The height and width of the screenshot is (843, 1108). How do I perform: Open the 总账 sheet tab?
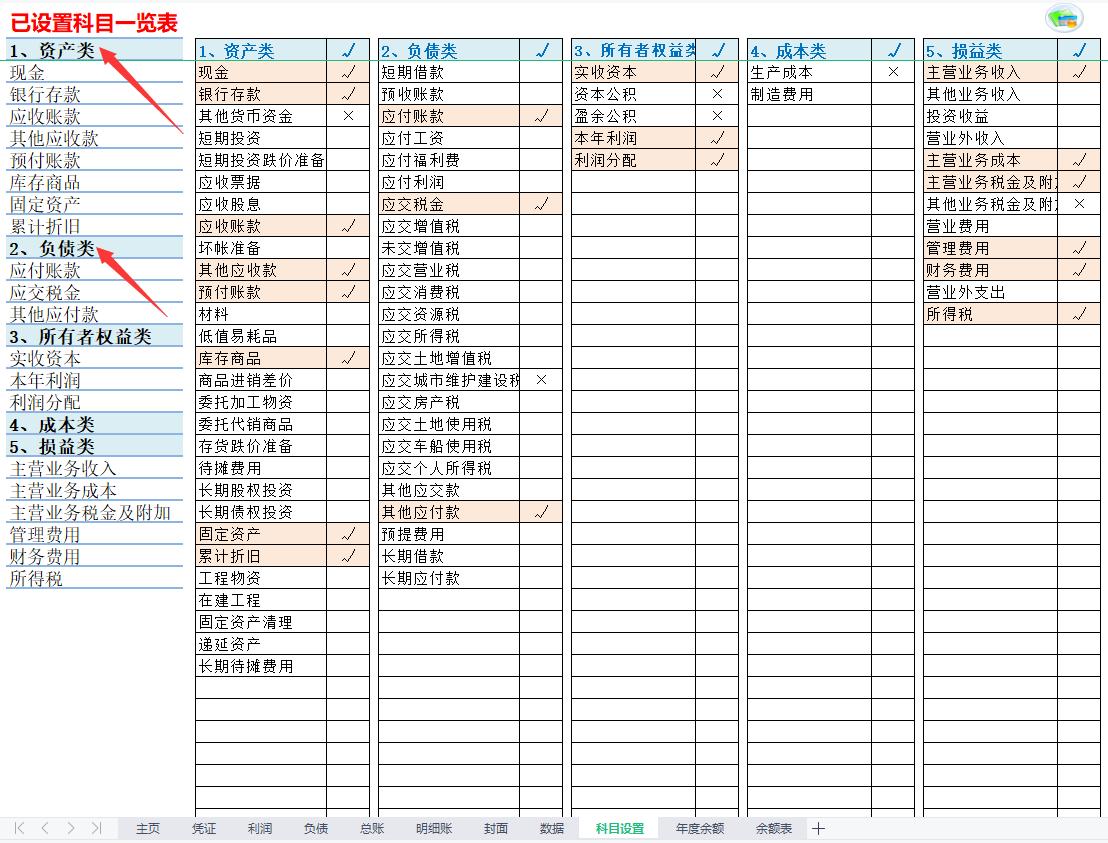pos(371,828)
